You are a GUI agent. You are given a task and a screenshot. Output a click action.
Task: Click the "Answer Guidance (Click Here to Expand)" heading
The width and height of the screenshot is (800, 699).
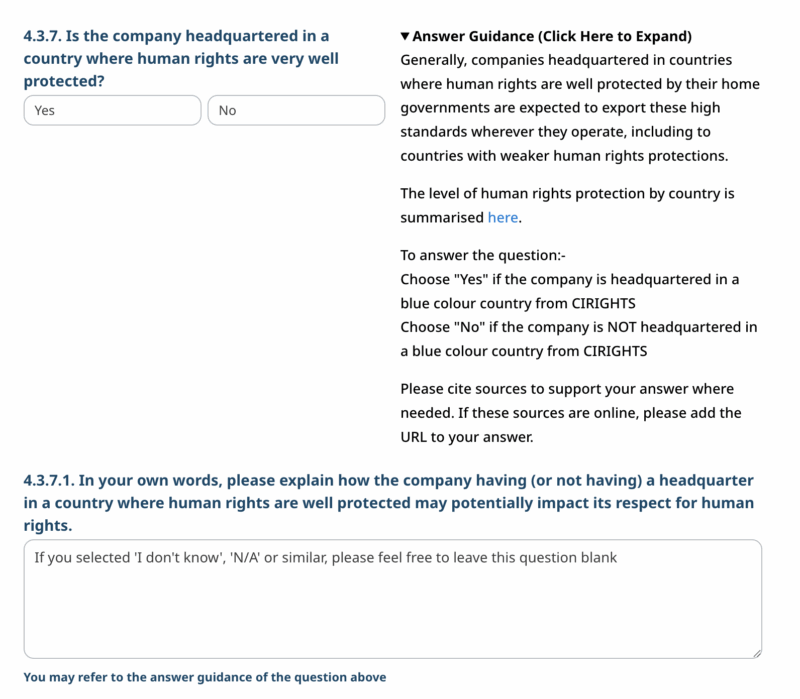(552, 37)
